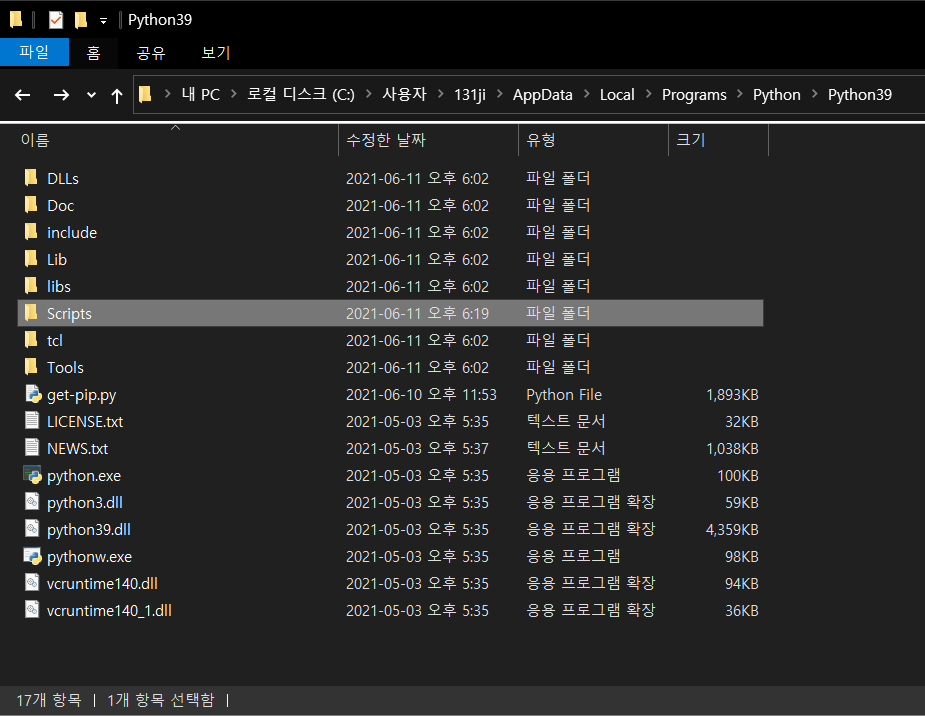Expand the chevron after Programs in address bar
Viewport: 925px width, 716px height.
[740, 94]
